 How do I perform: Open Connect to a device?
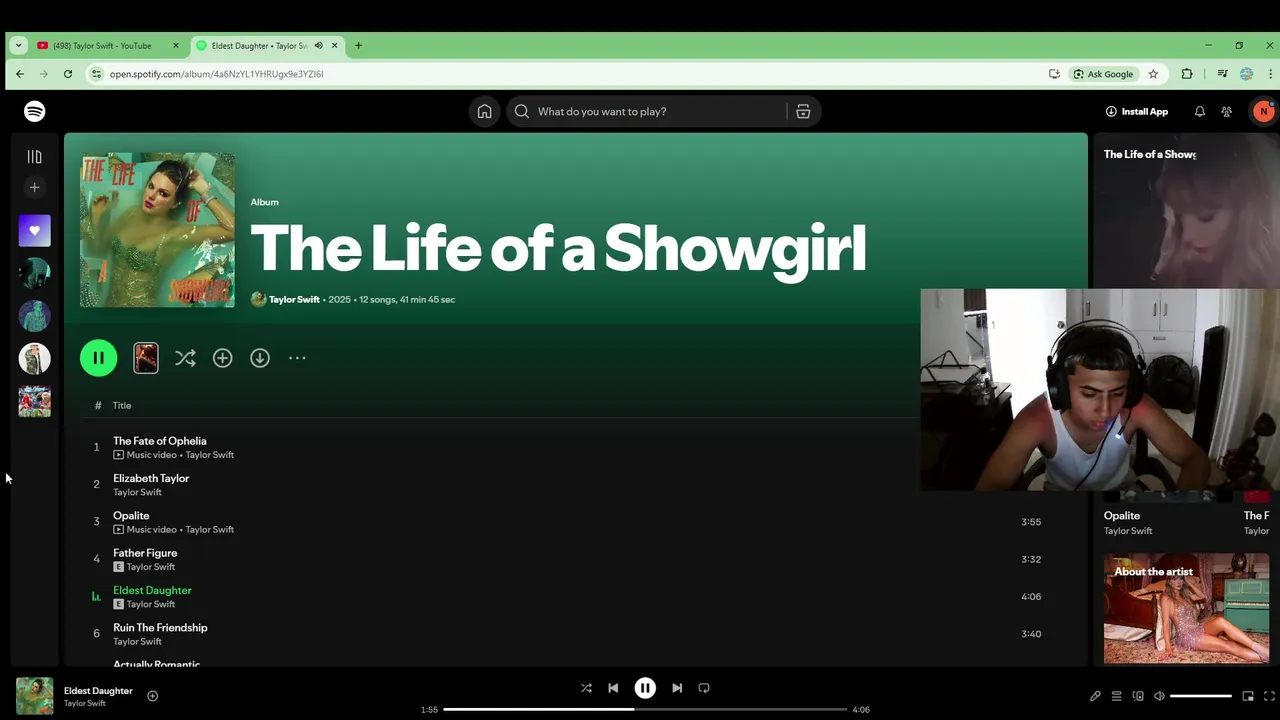1138,696
